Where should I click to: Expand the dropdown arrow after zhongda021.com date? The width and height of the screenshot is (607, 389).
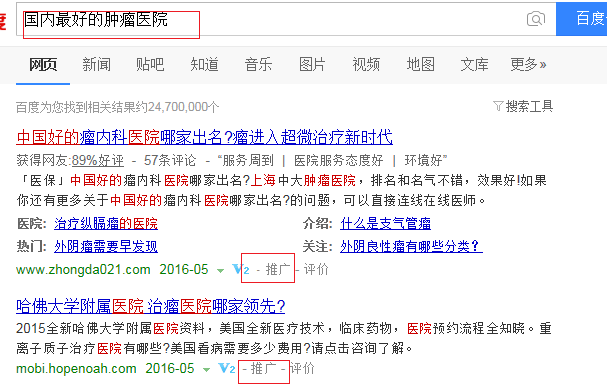(220, 271)
